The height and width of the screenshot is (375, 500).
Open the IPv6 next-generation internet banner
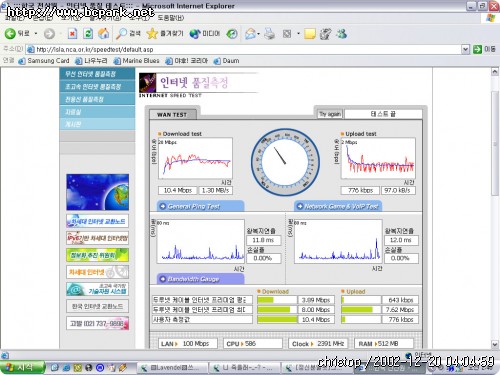click(x=97, y=238)
